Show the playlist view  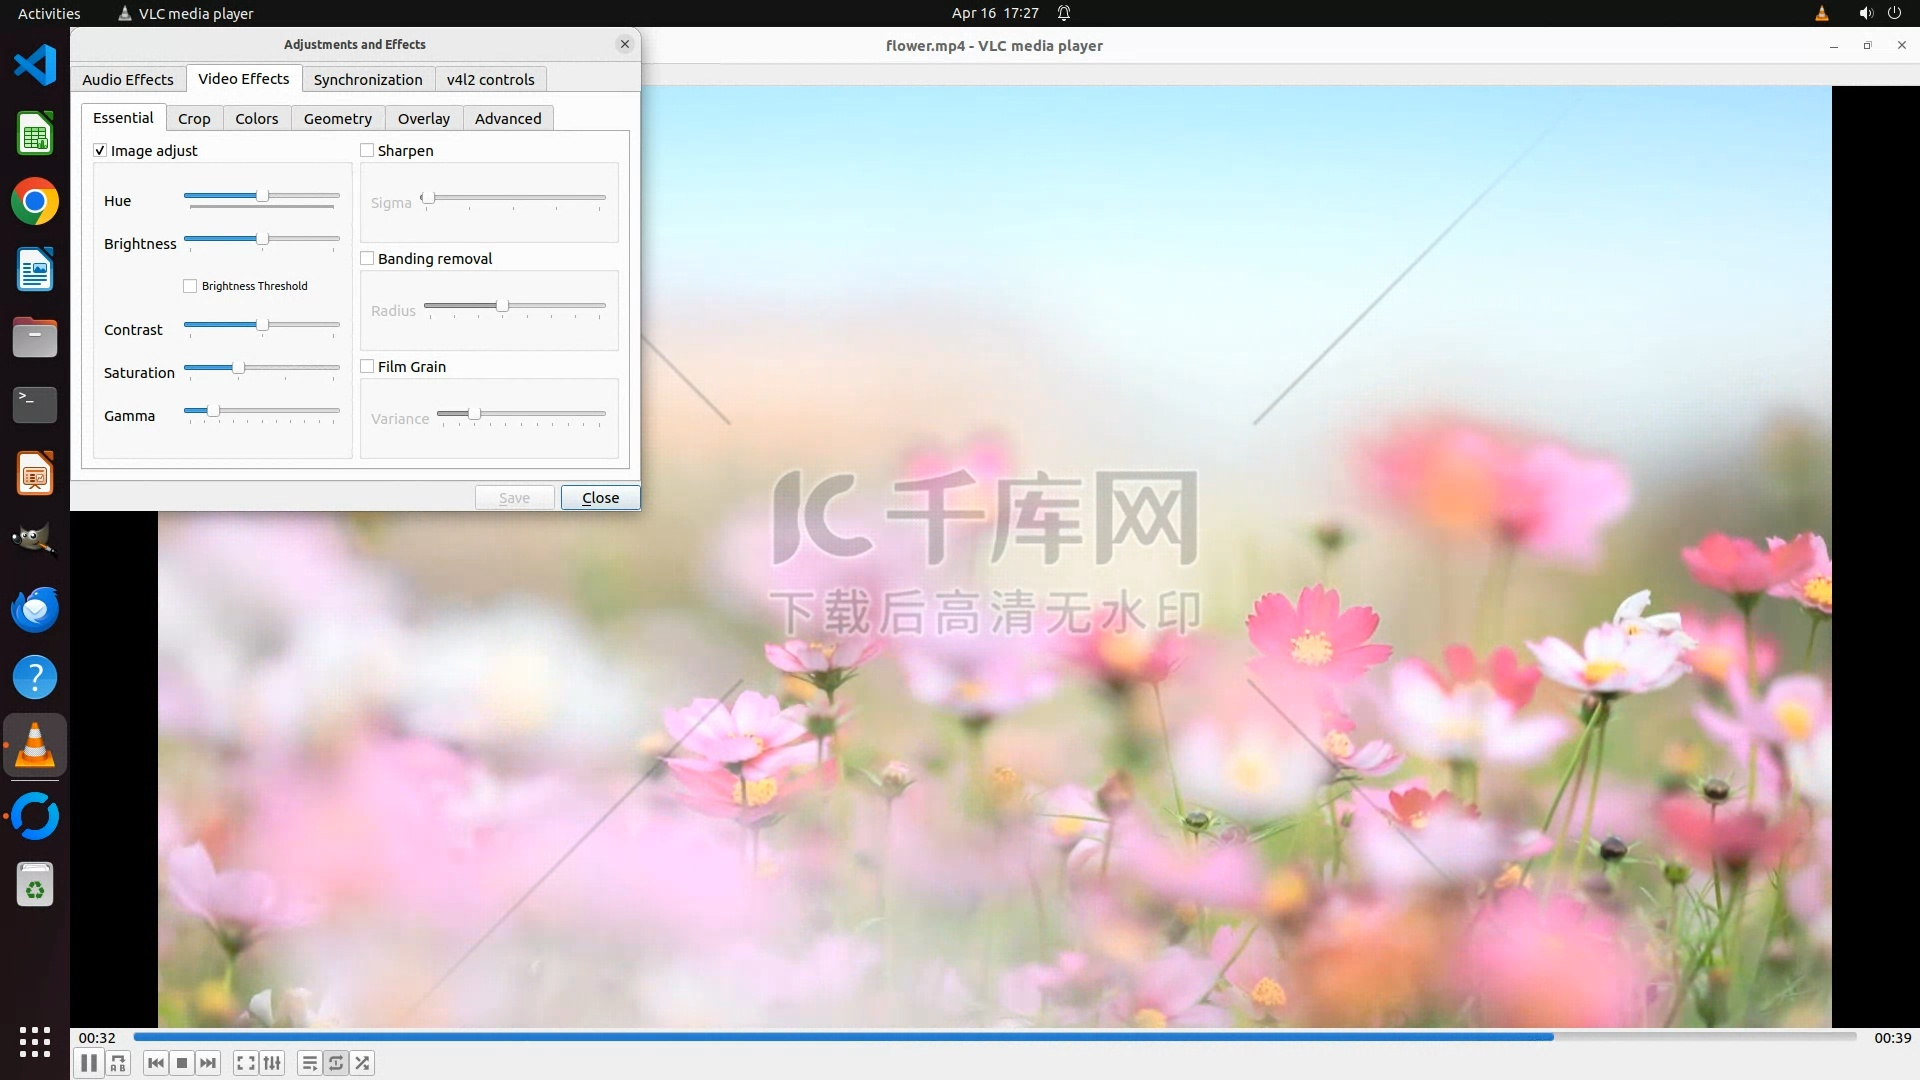tap(309, 1063)
